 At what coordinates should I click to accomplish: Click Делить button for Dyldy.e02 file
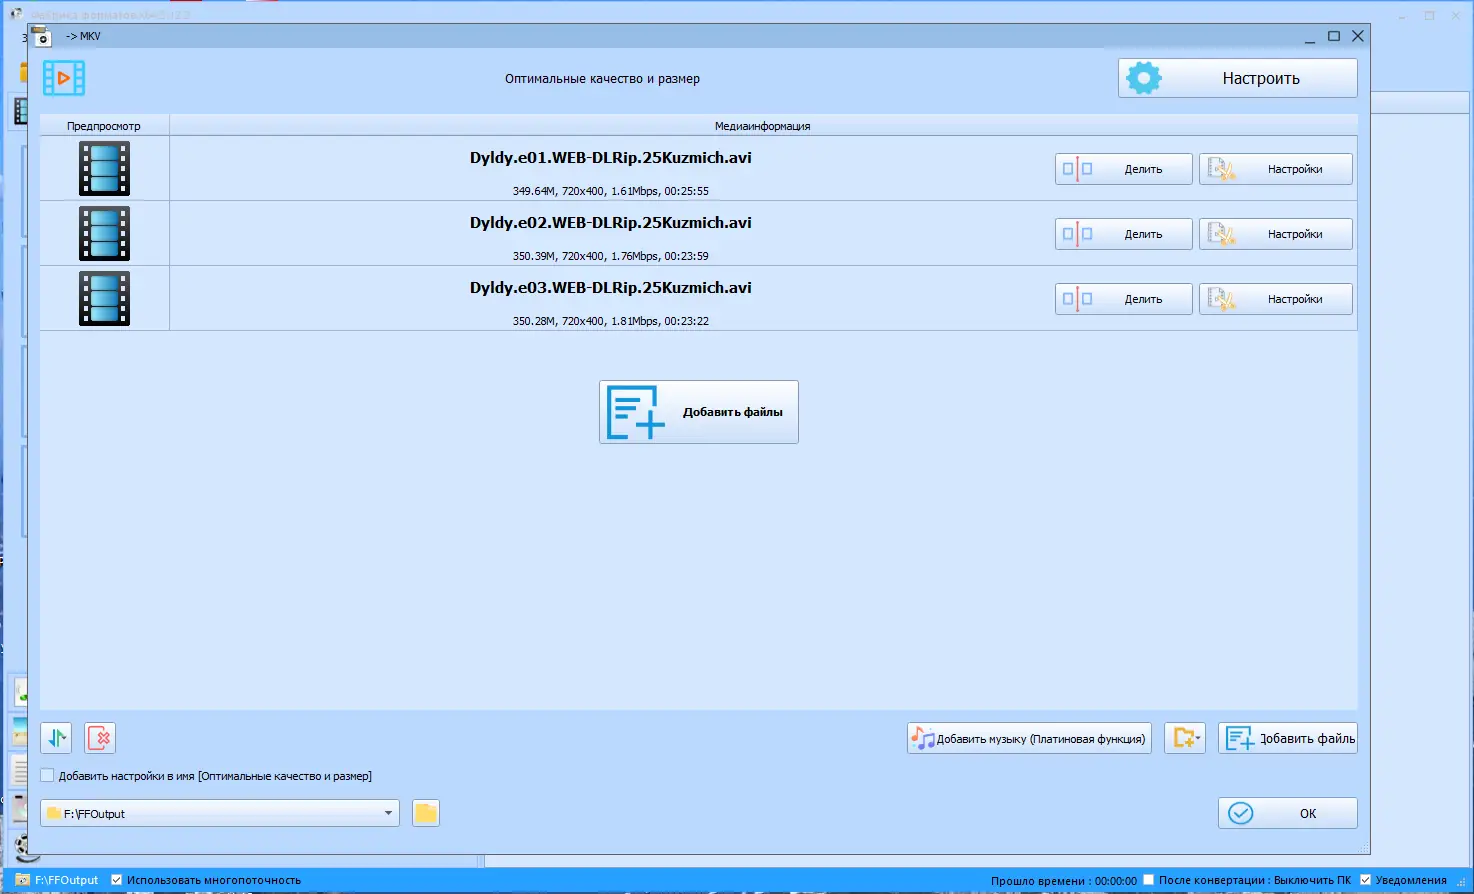(1123, 234)
